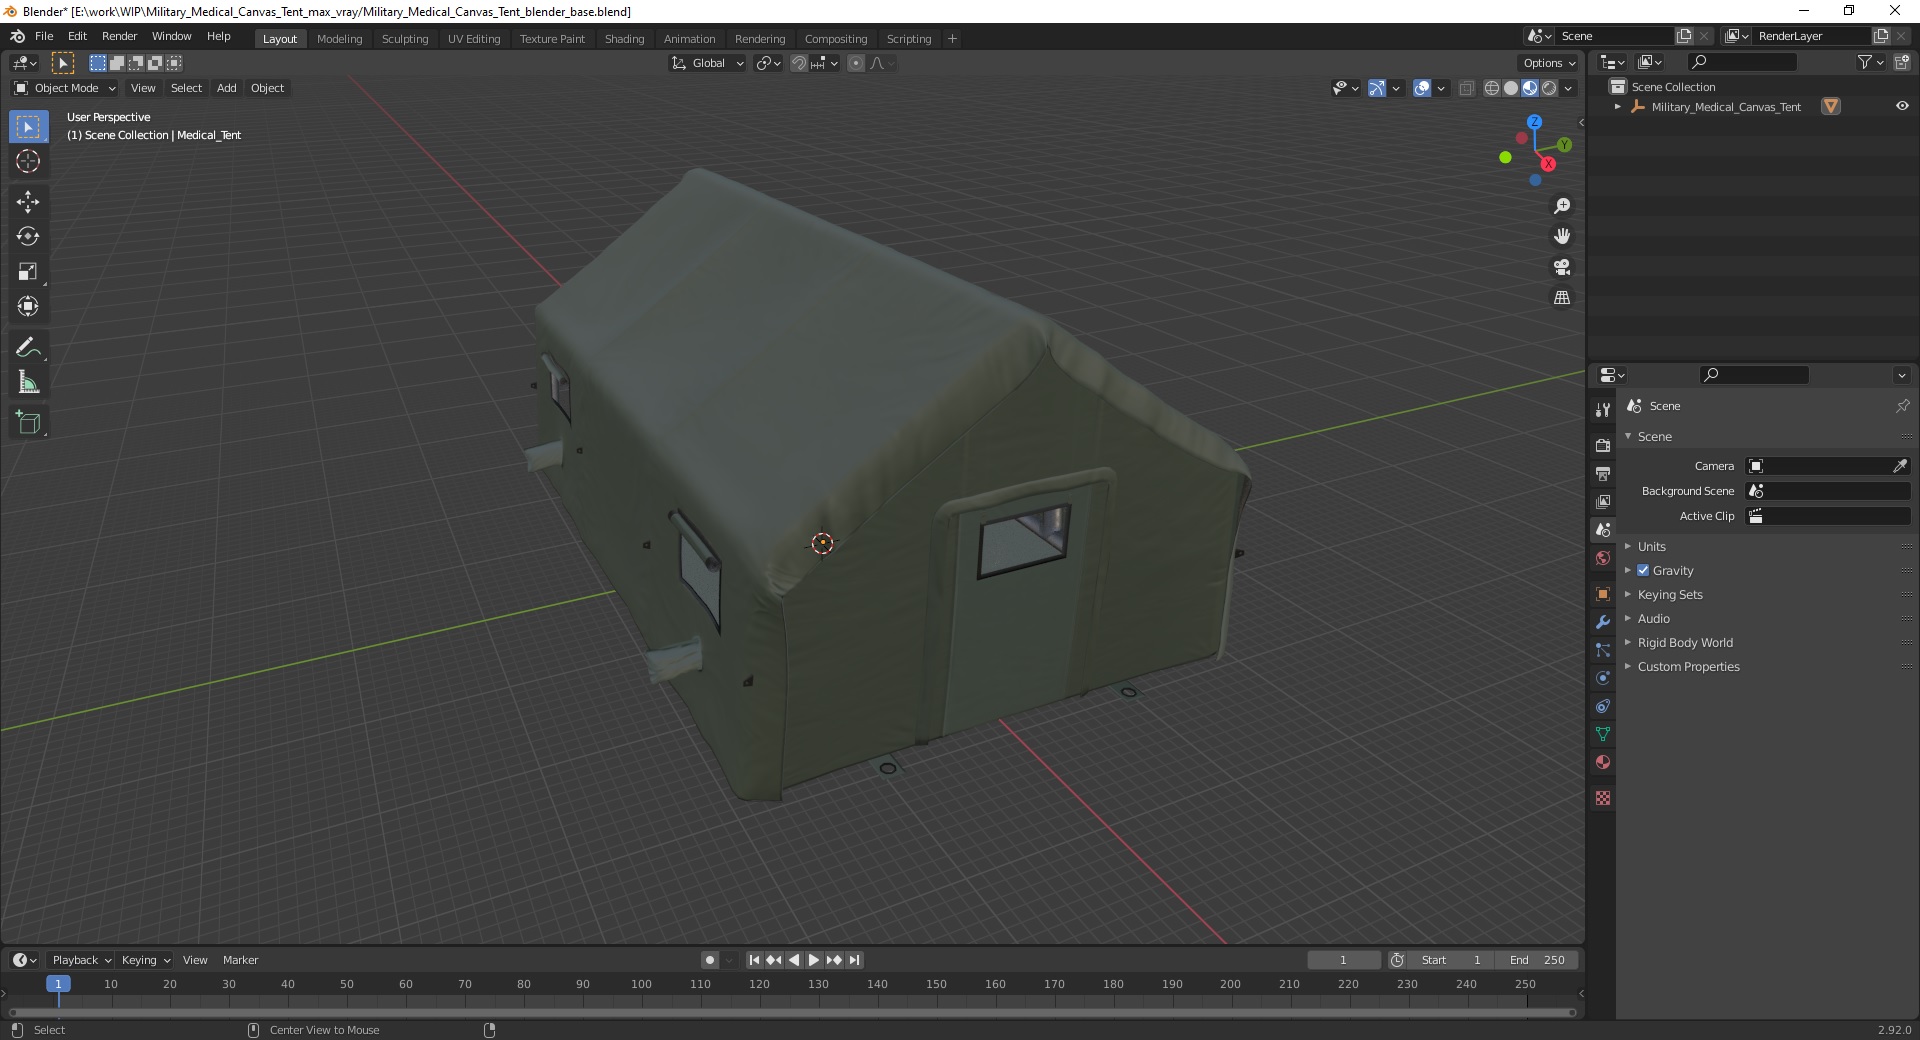This screenshot has width=1920, height=1040.
Task: Open Options dropdown
Action: tap(1549, 63)
